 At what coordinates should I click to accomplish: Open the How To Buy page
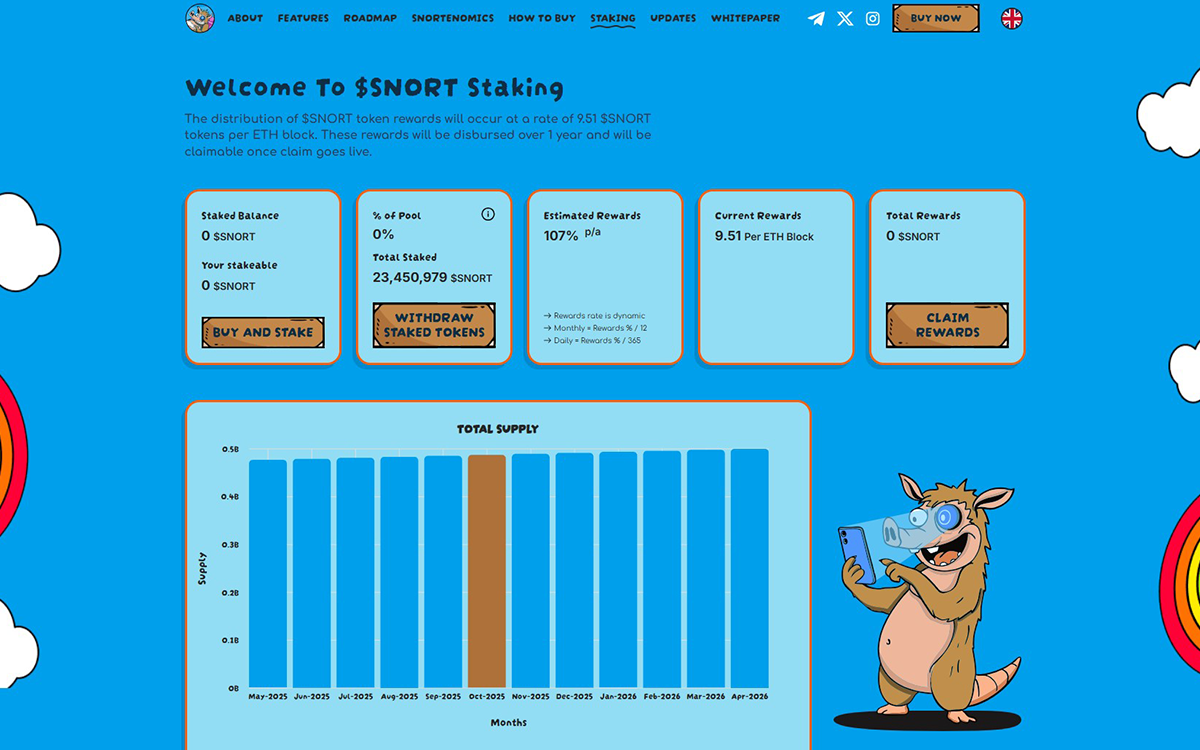[542, 18]
